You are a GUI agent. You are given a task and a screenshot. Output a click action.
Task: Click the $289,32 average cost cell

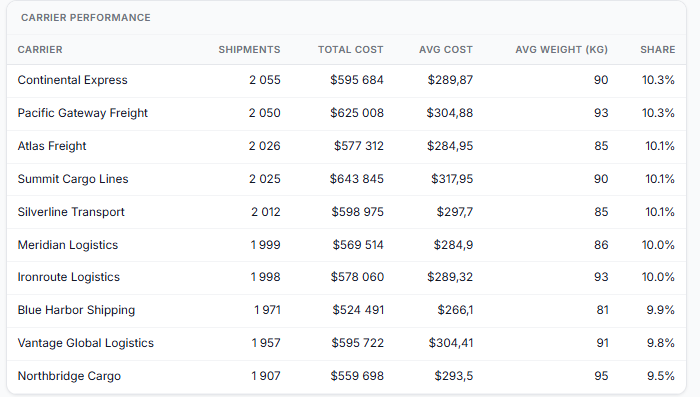[x=450, y=277]
